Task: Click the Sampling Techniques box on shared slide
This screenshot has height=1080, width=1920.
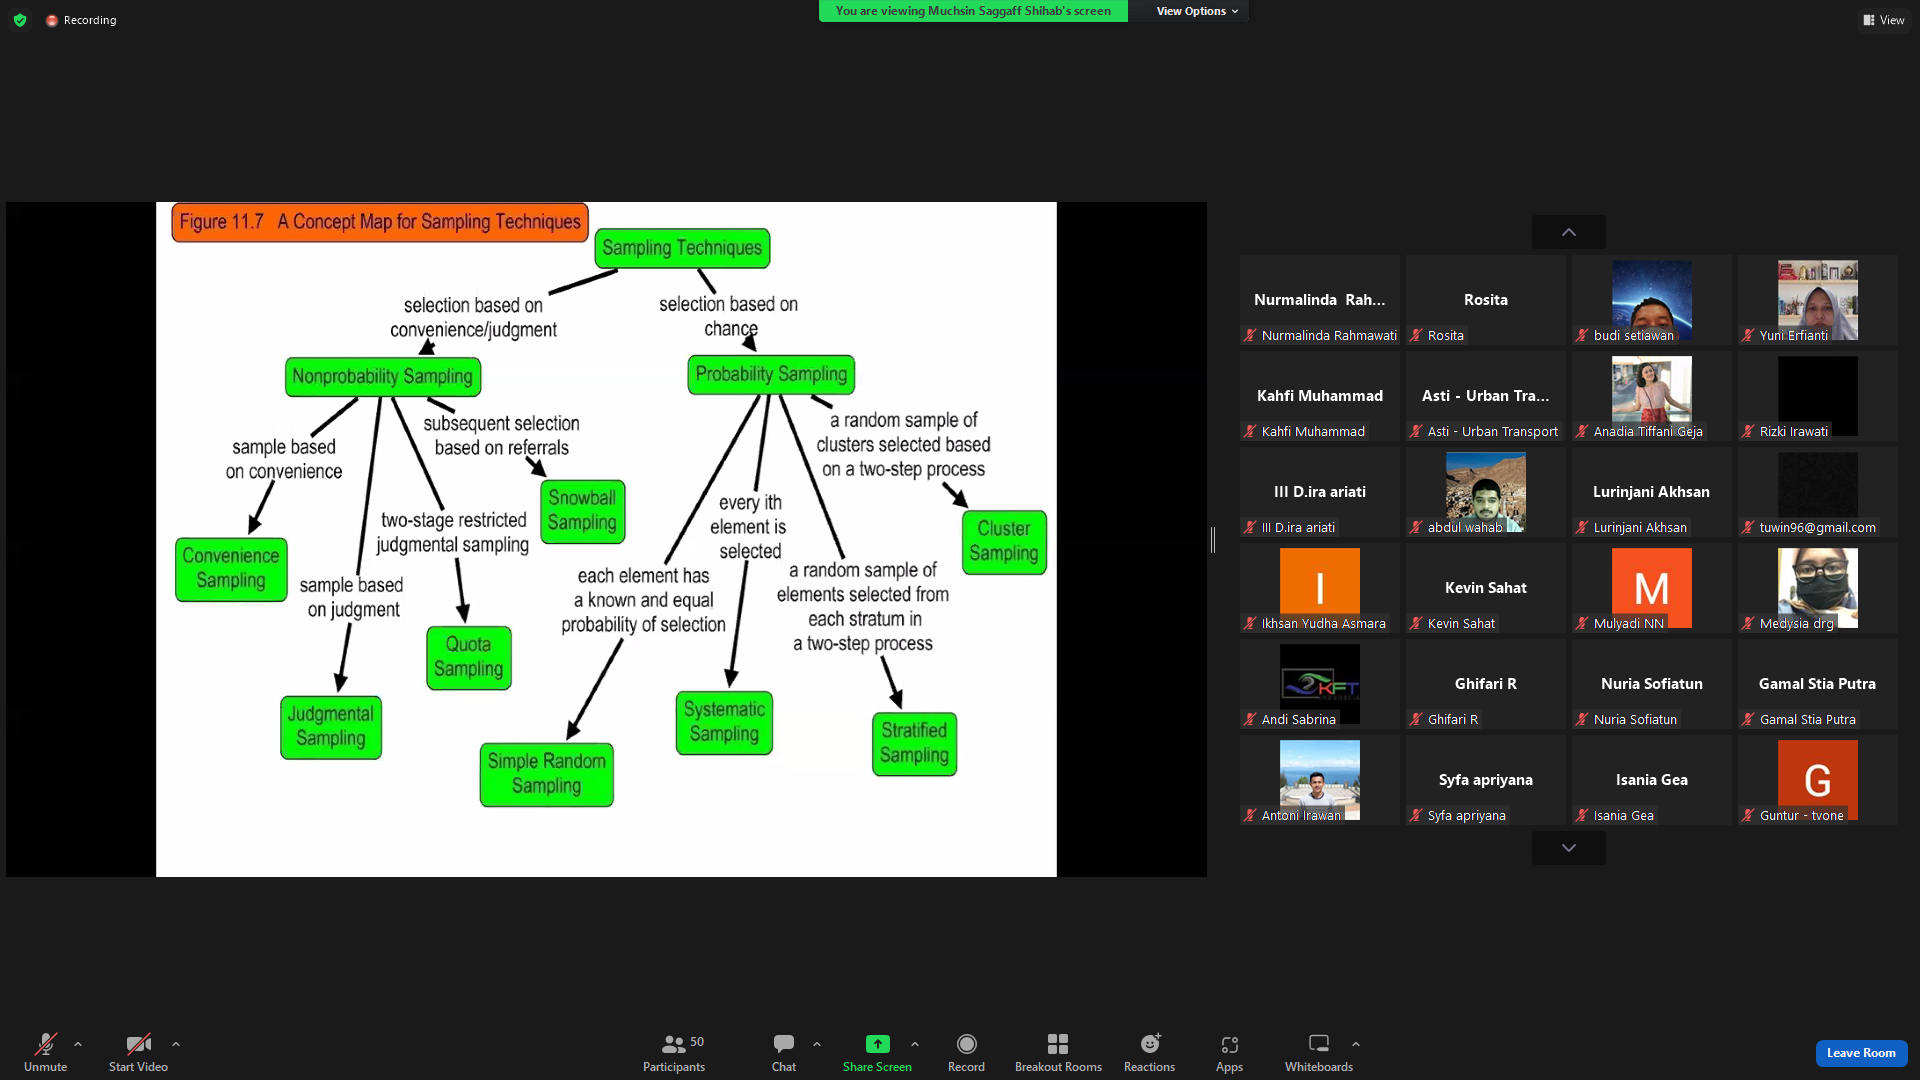Action: tap(682, 248)
